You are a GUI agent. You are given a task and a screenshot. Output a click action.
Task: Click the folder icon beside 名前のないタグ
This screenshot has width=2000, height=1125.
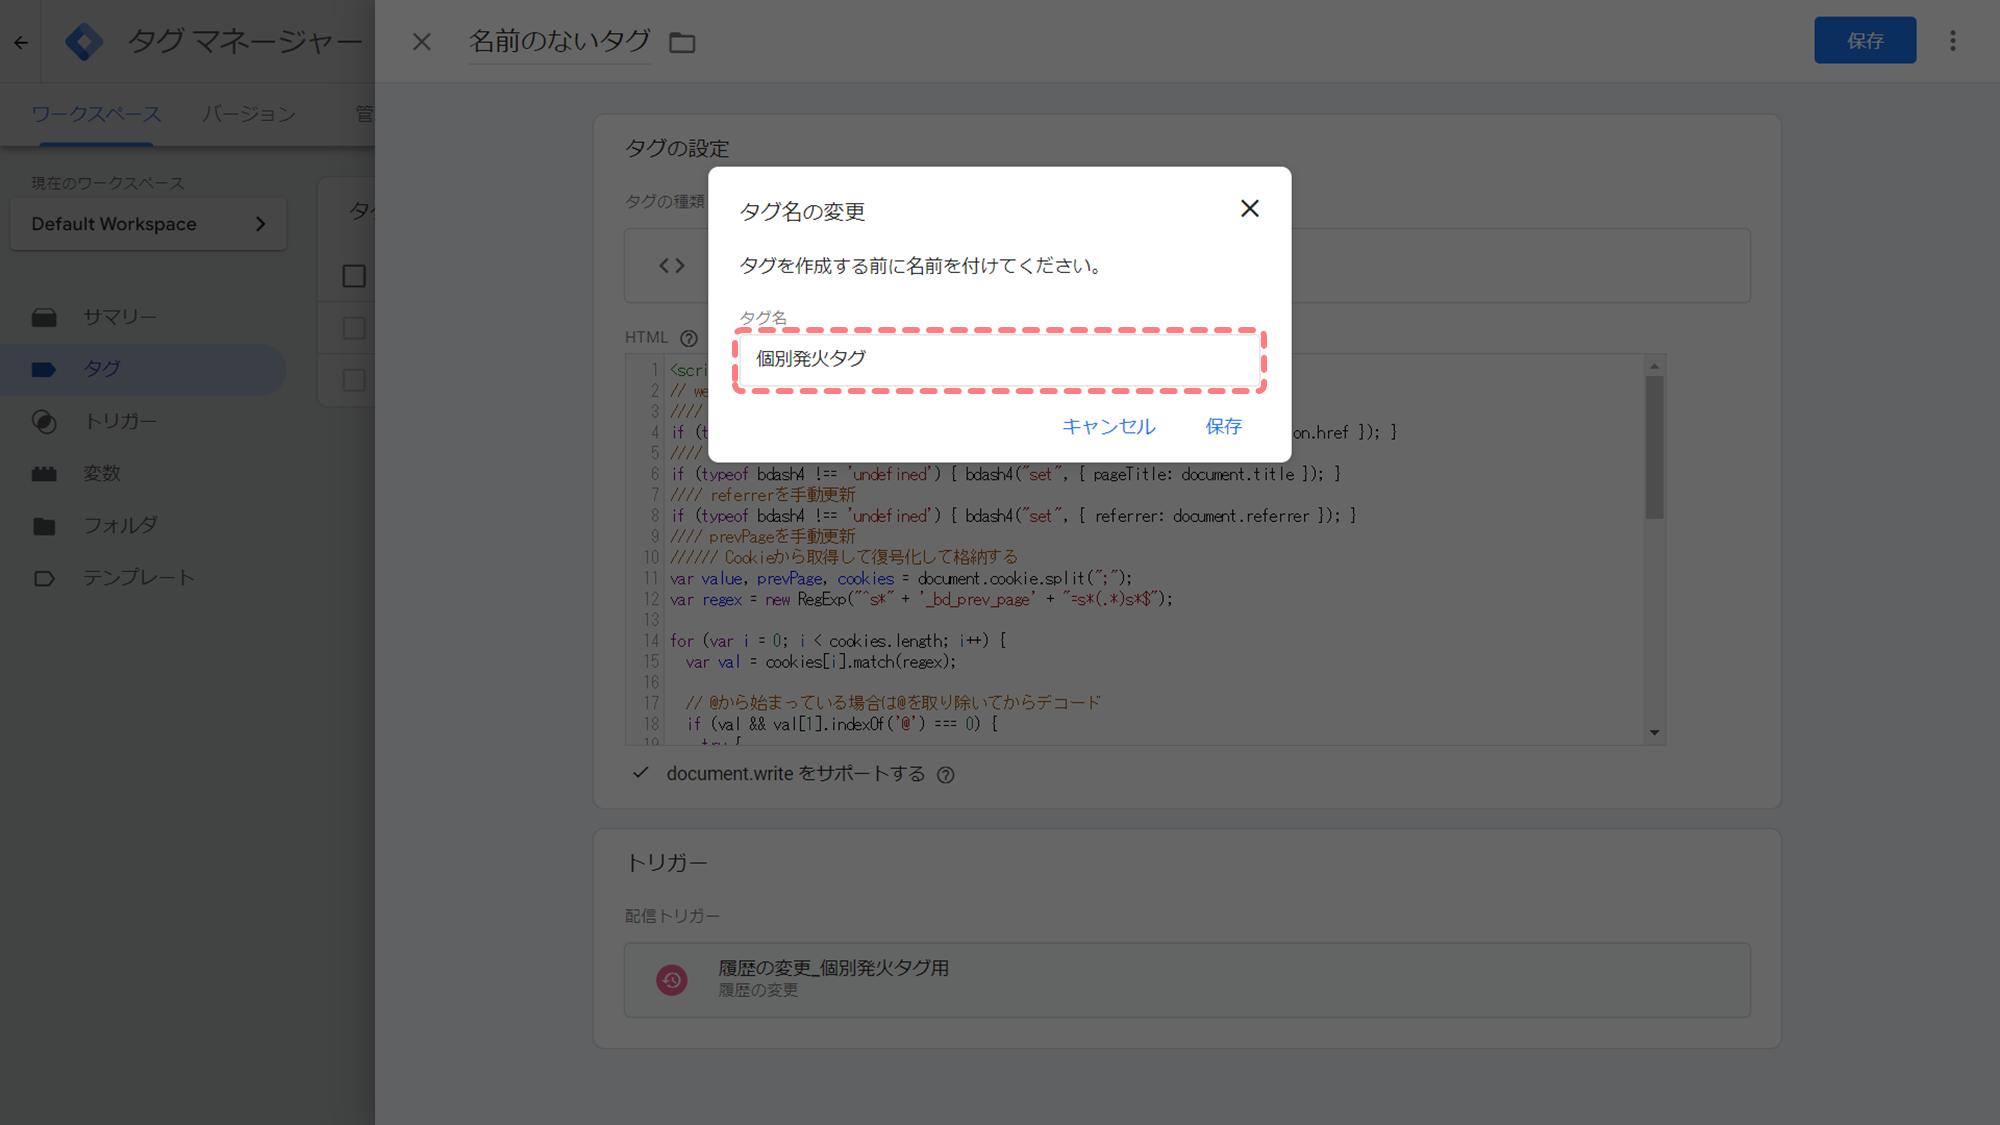[x=682, y=42]
